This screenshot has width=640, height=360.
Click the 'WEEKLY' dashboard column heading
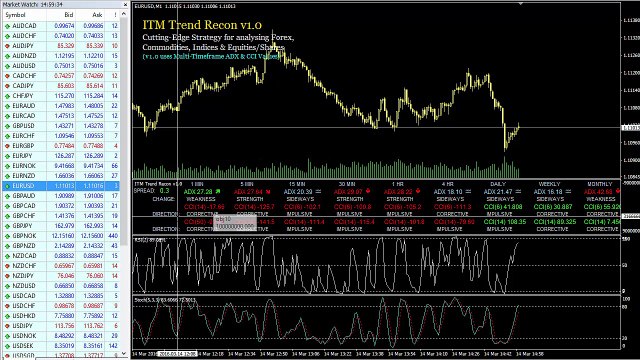[549, 184]
